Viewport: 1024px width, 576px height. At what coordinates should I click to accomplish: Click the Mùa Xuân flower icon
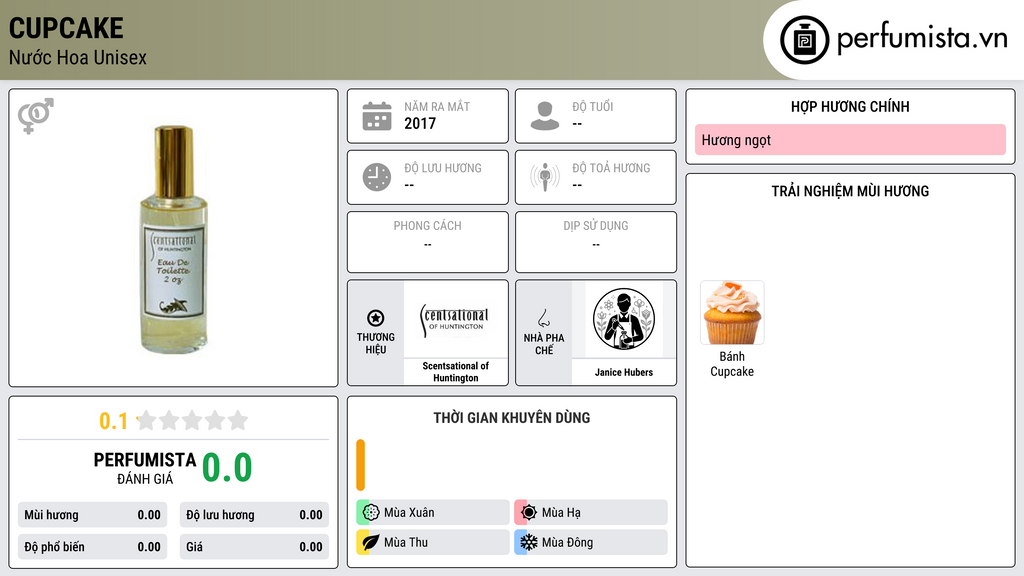pyautogui.click(x=371, y=513)
